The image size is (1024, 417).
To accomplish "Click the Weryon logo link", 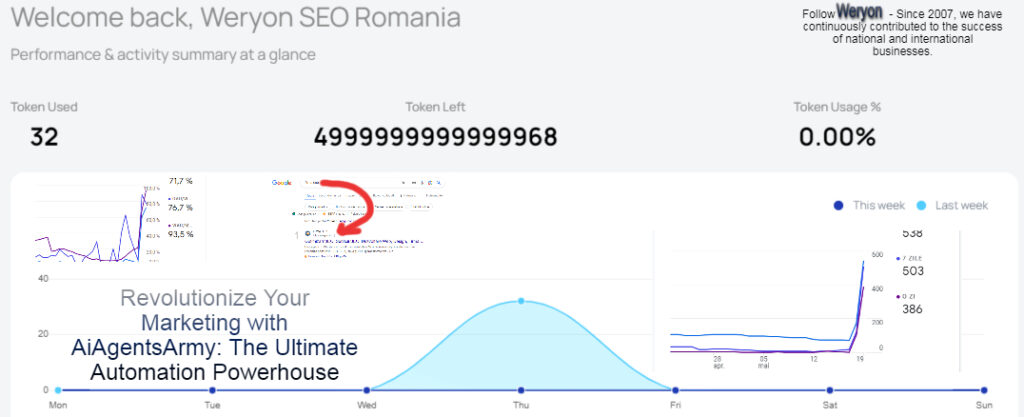I will [859, 12].
